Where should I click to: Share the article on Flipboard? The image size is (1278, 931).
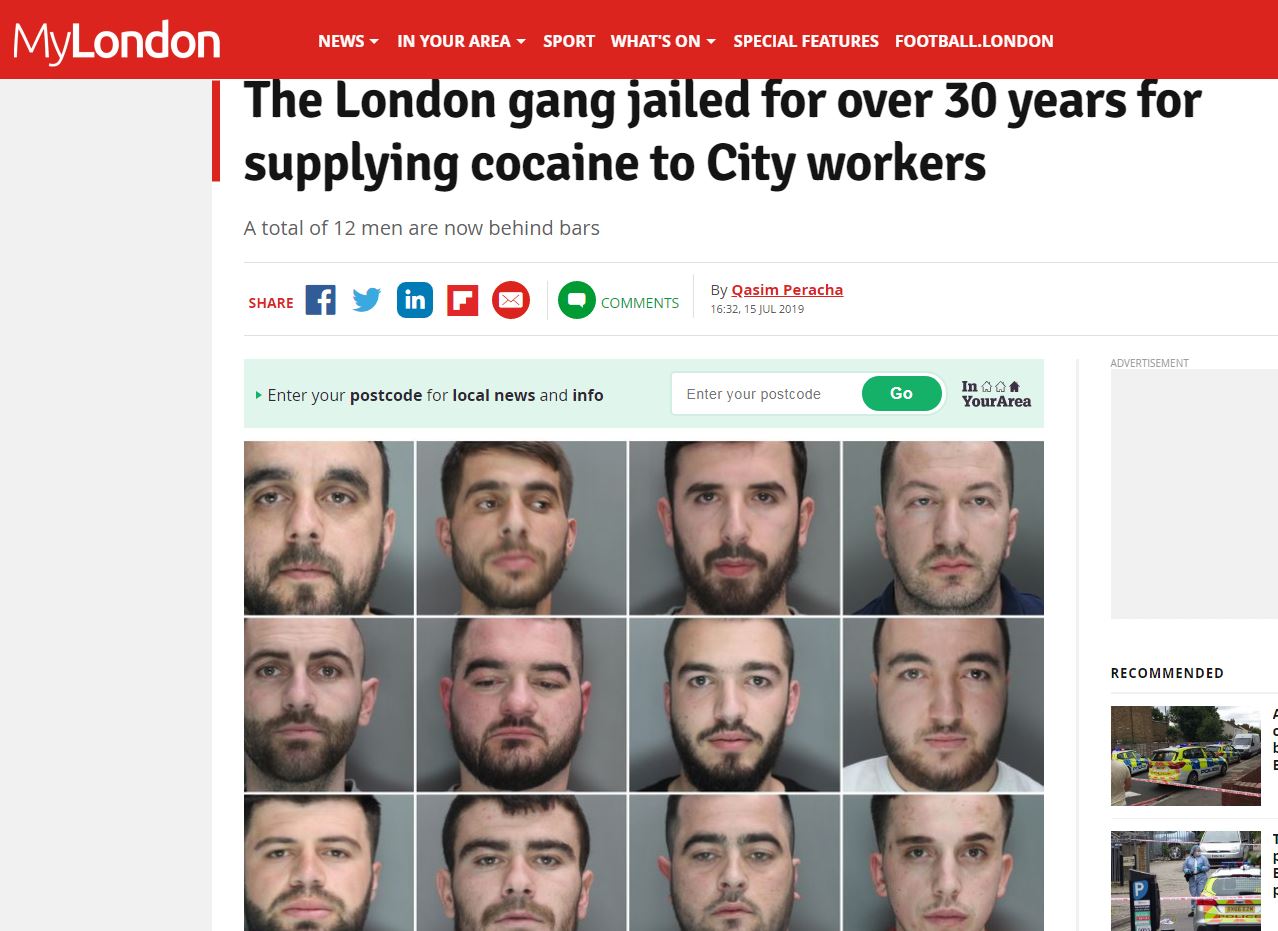pyautogui.click(x=462, y=300)
